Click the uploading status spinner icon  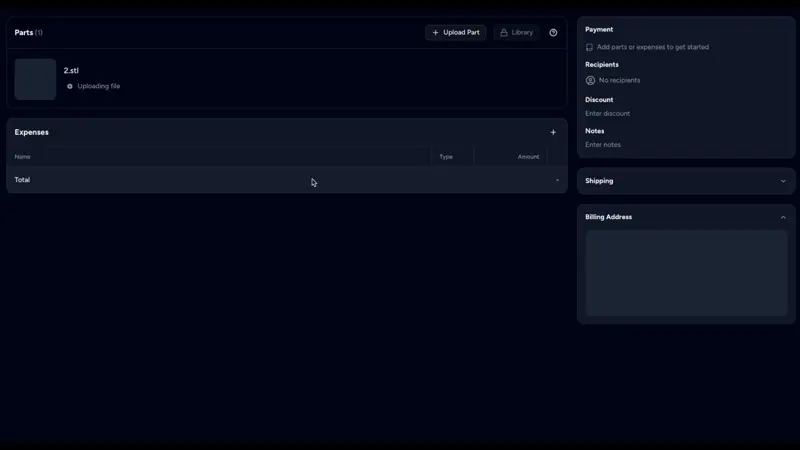click(x=70, y=86)
